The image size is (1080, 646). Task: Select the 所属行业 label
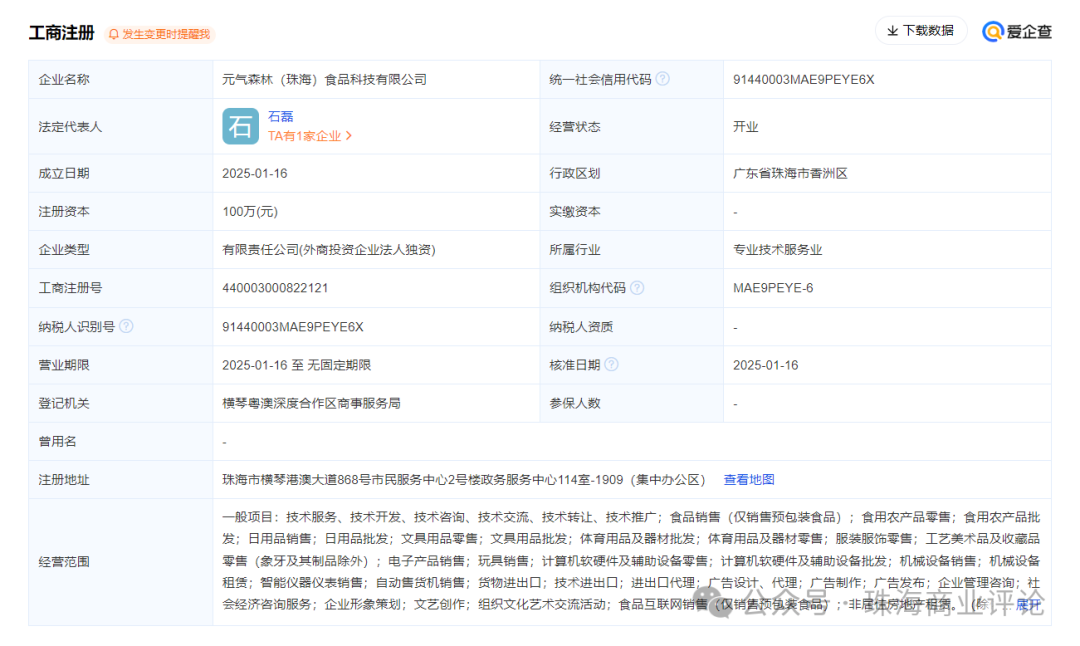pyautogui.click(x=574, y=250)
